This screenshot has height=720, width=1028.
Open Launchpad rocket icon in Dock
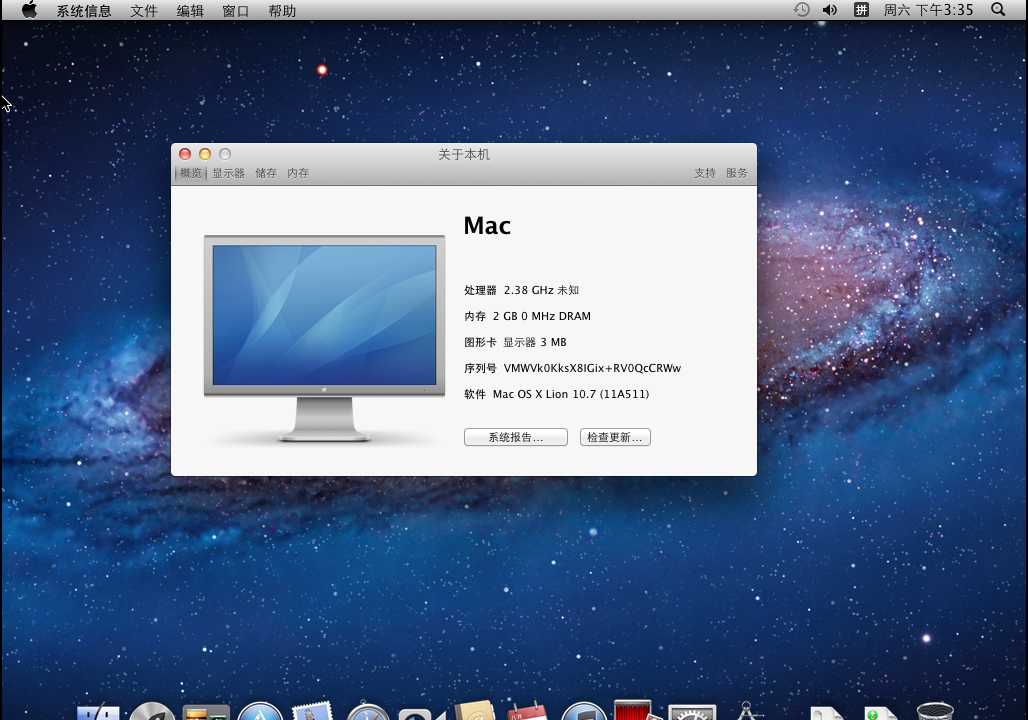coord(152,711)
